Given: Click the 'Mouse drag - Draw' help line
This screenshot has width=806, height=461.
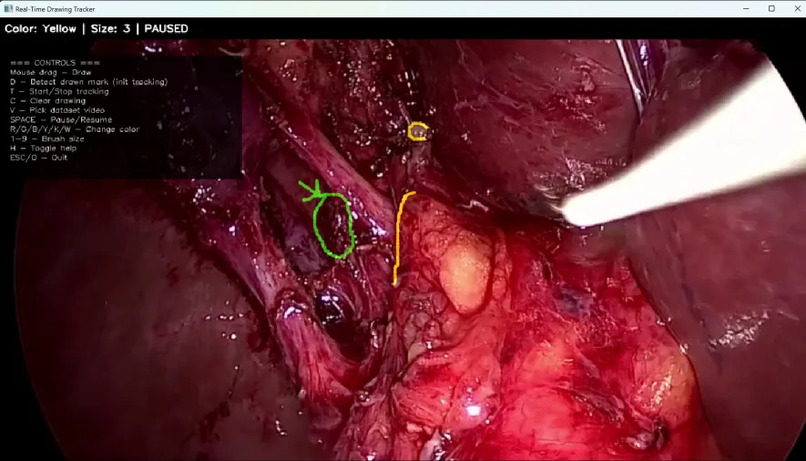Looking at the screenshot, I should [x=50, y=72].
